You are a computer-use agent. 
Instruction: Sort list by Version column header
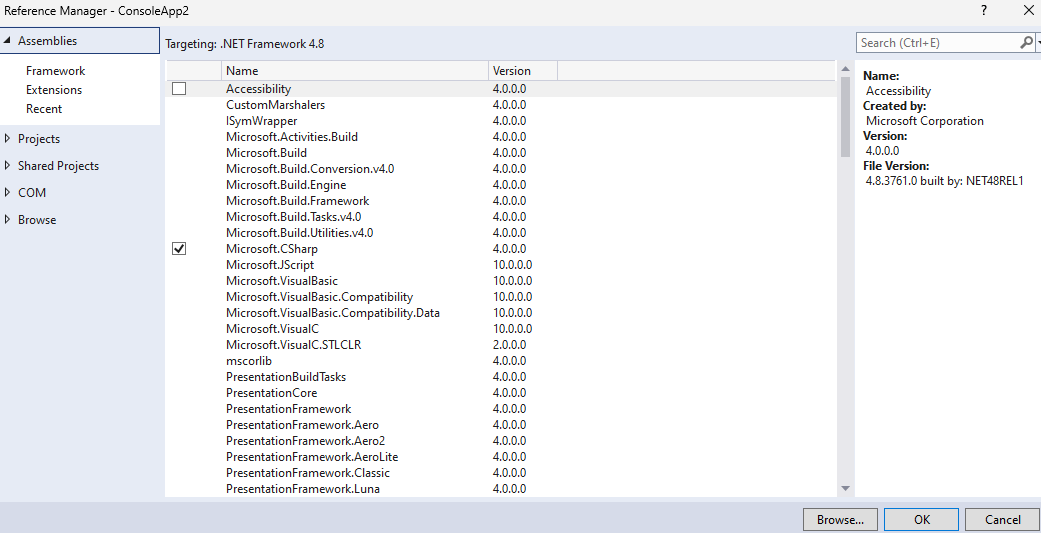click(x=523, y=70)
